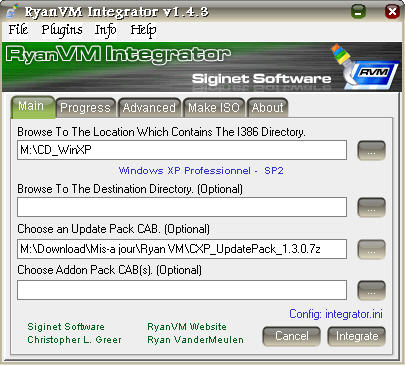Open the Info menu

[106, 30]
